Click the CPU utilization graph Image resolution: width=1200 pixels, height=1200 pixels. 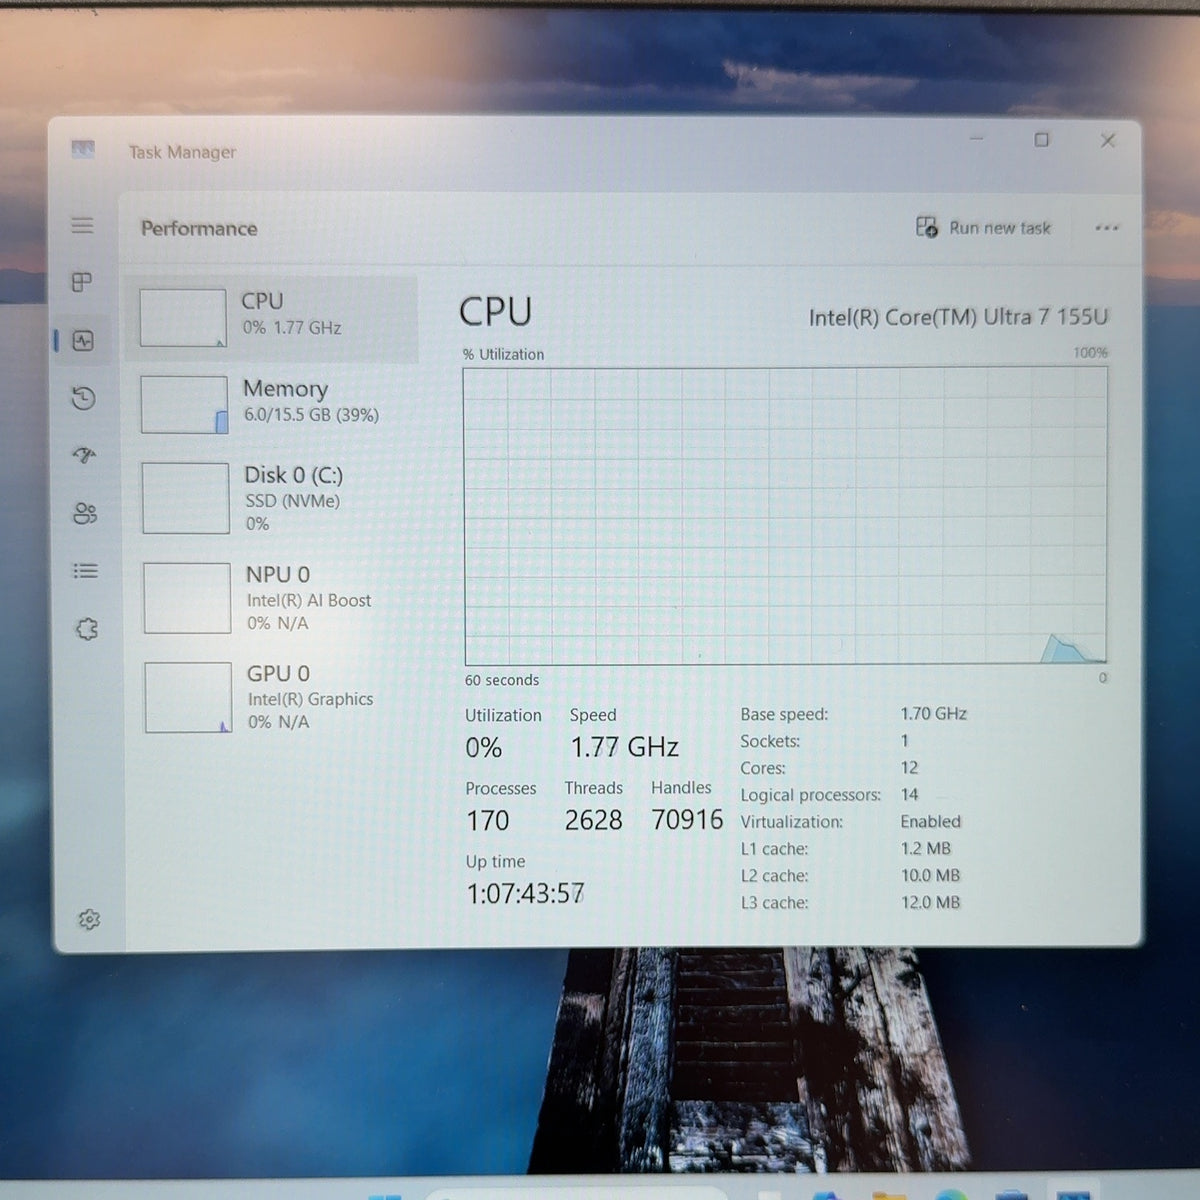coord(785,516)
